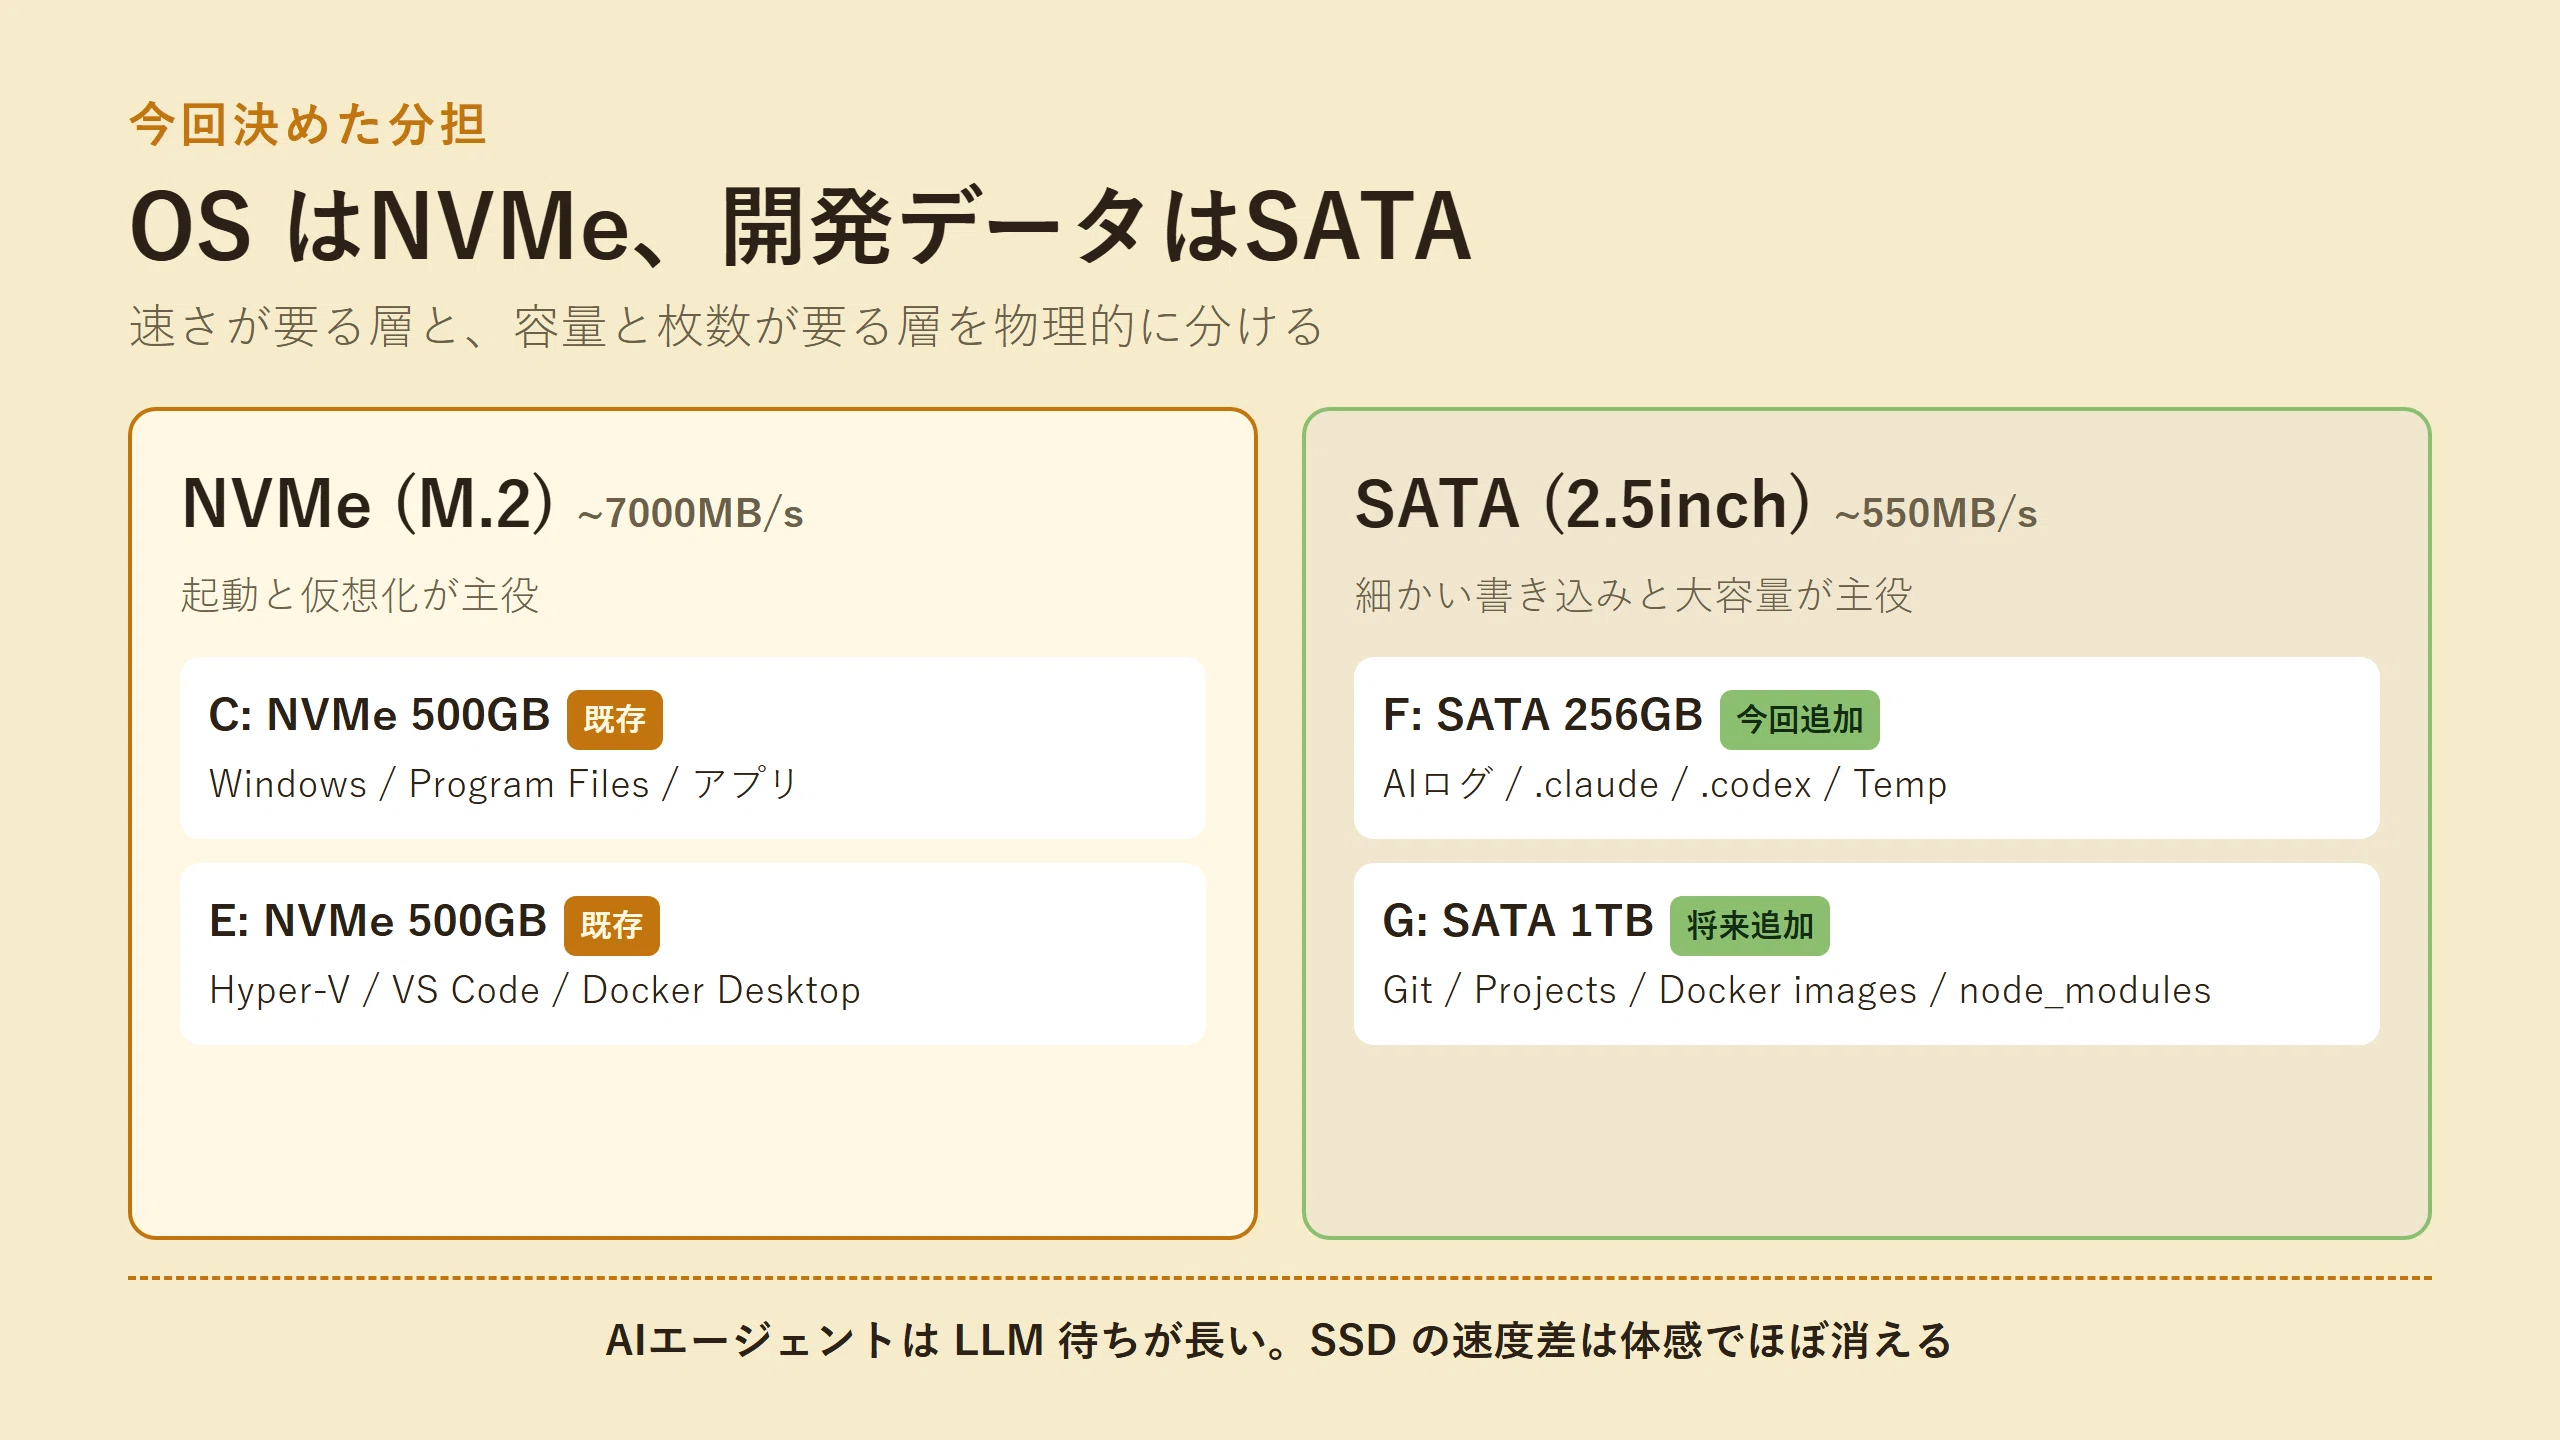Image resolution: width=2560 pixels, height=1440 pixels.
Task: Click the heading 今回決めた分担
Action: pos(308,126)
